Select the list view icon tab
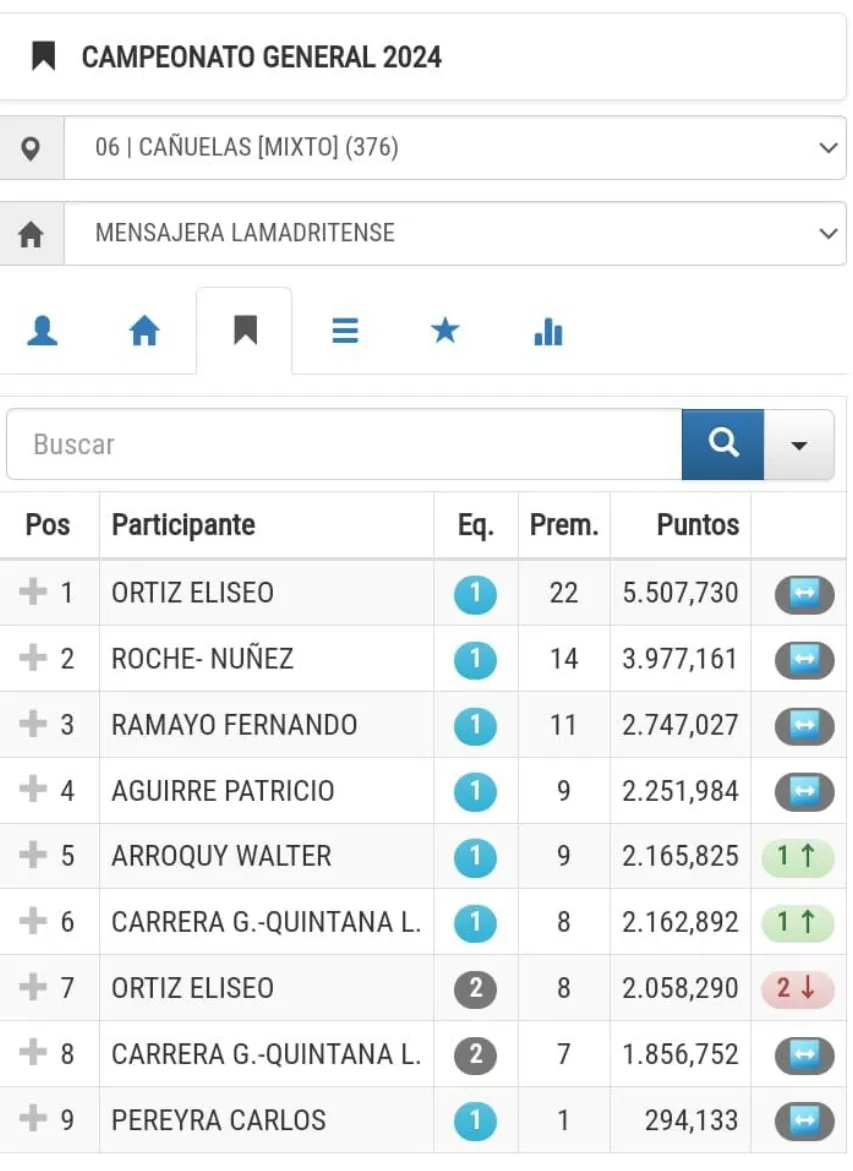 click(345, 331)
